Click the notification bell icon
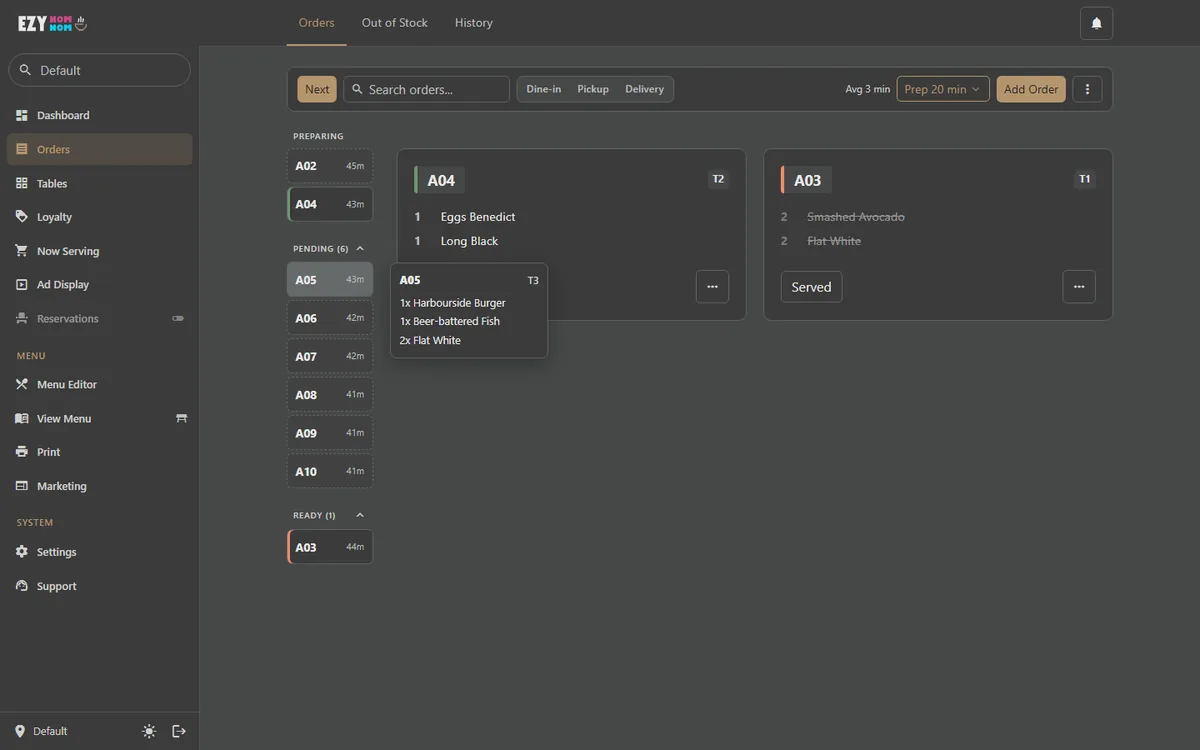 tap(1096, 23)
